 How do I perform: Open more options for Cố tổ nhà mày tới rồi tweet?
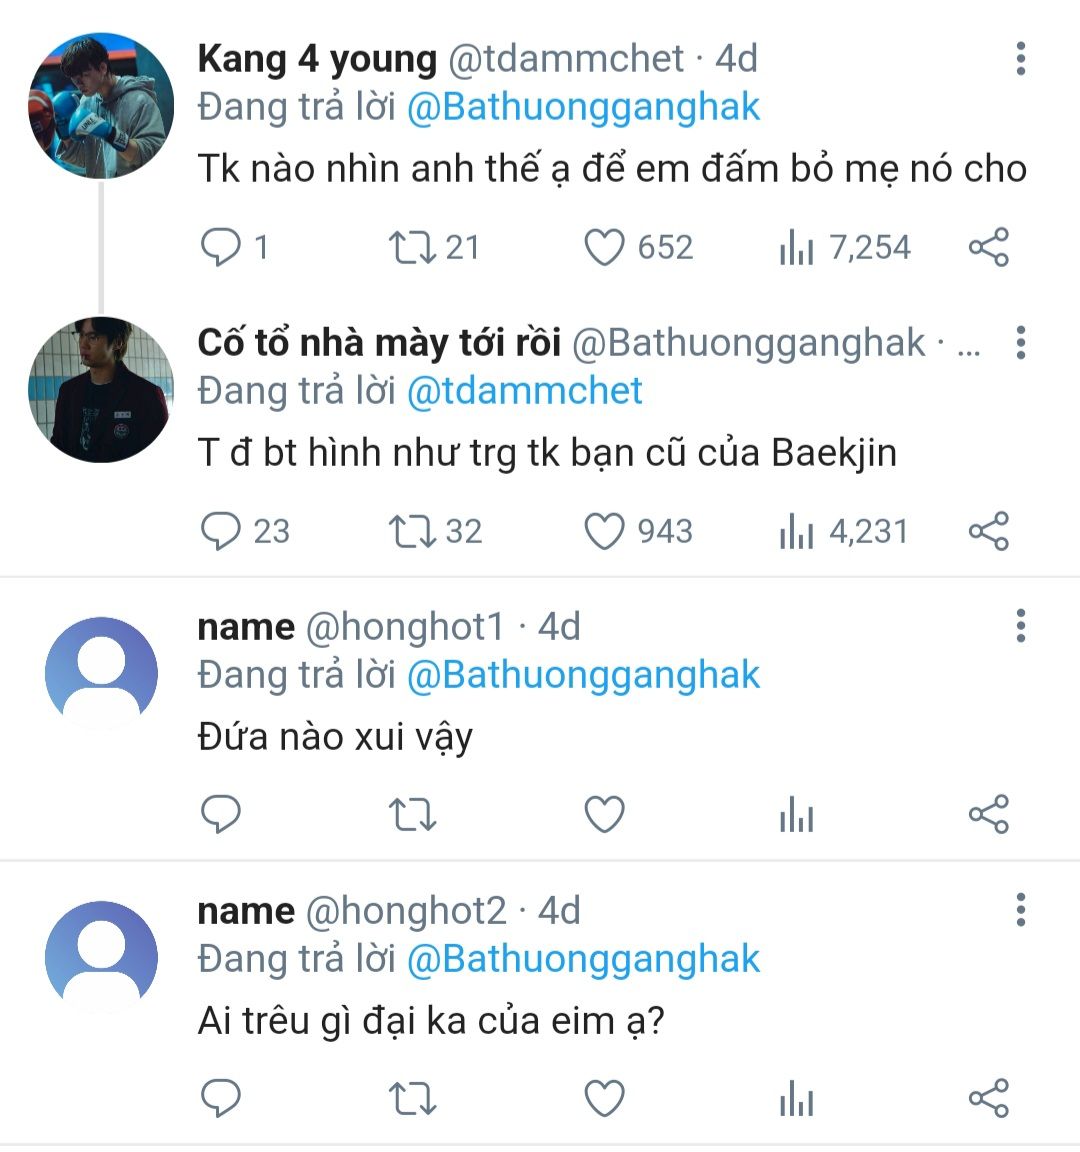pos(1020,343)
